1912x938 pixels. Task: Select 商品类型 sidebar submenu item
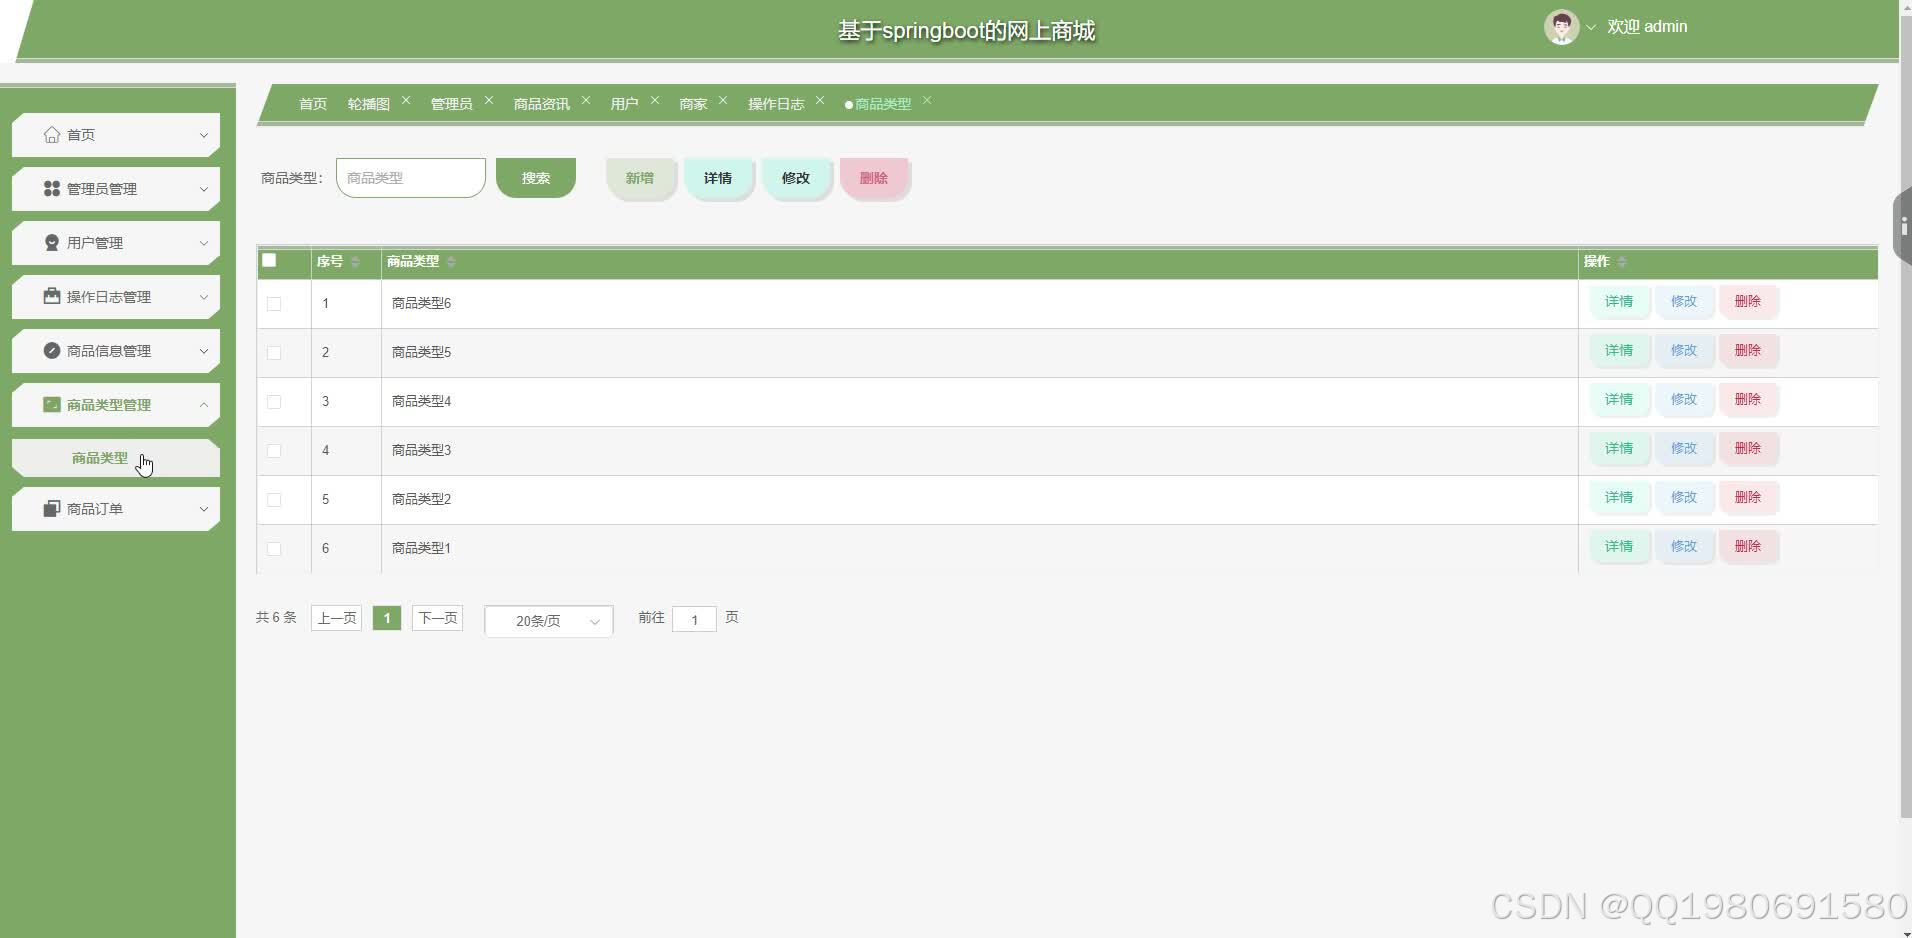tap(116, 458)
